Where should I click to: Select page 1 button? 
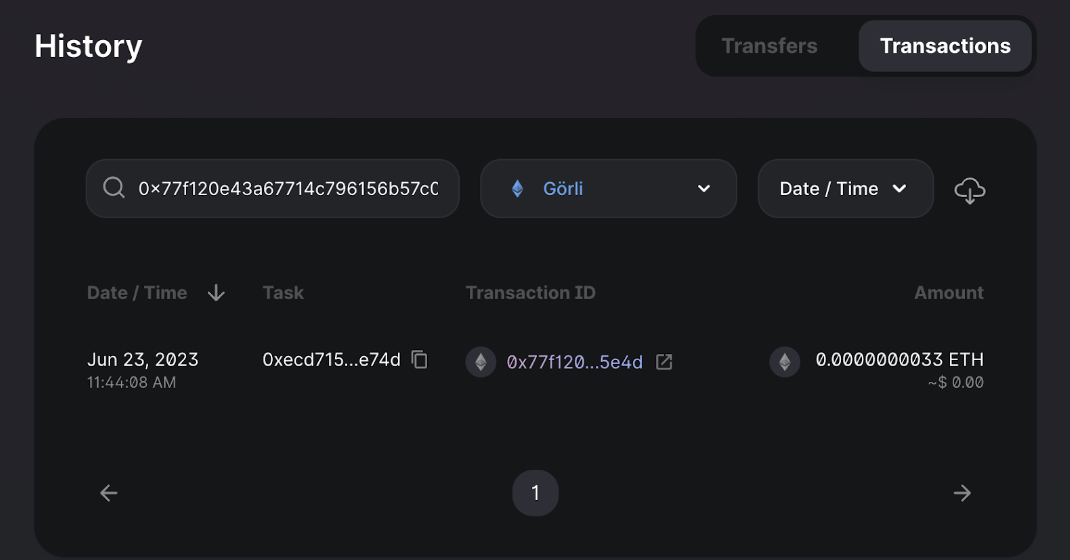535,493
